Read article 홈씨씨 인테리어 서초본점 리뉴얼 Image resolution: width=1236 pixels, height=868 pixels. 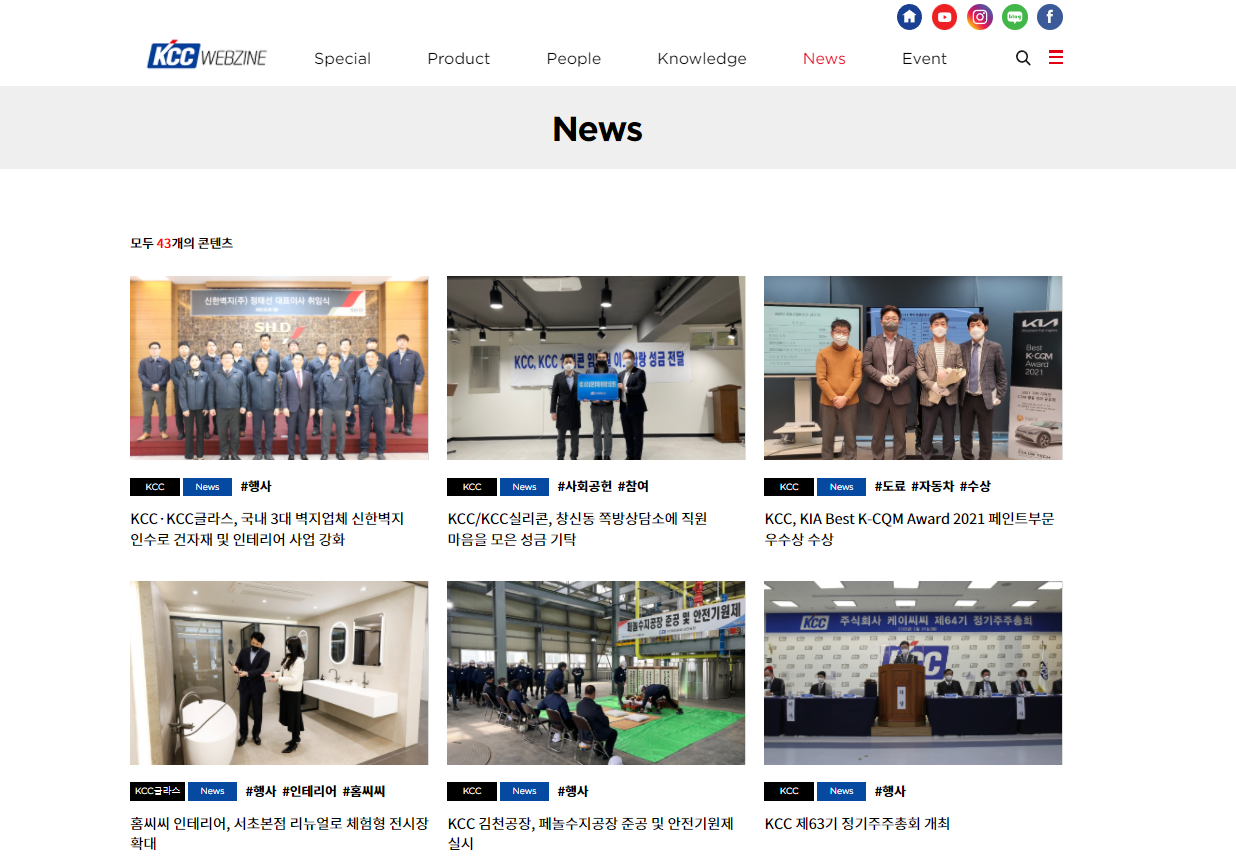coord(279,833)
